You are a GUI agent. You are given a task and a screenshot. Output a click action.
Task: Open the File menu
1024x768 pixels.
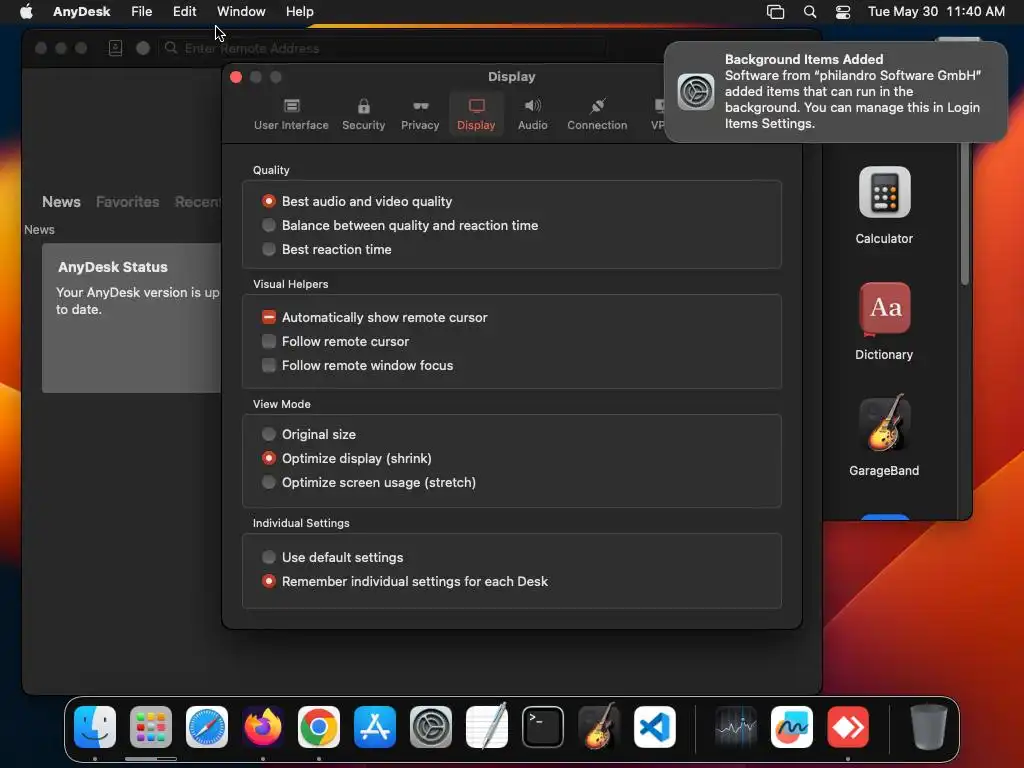click(x=142, y=12)
